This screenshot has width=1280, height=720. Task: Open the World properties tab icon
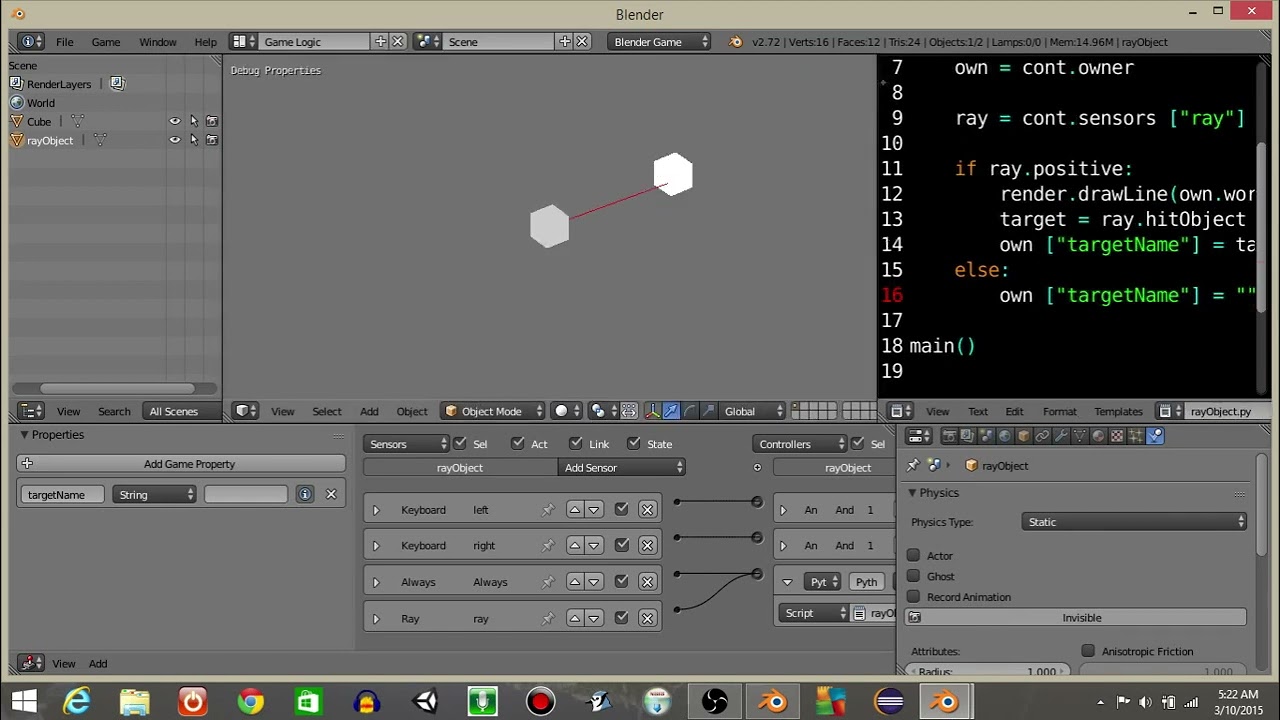tap(1004, 435)
